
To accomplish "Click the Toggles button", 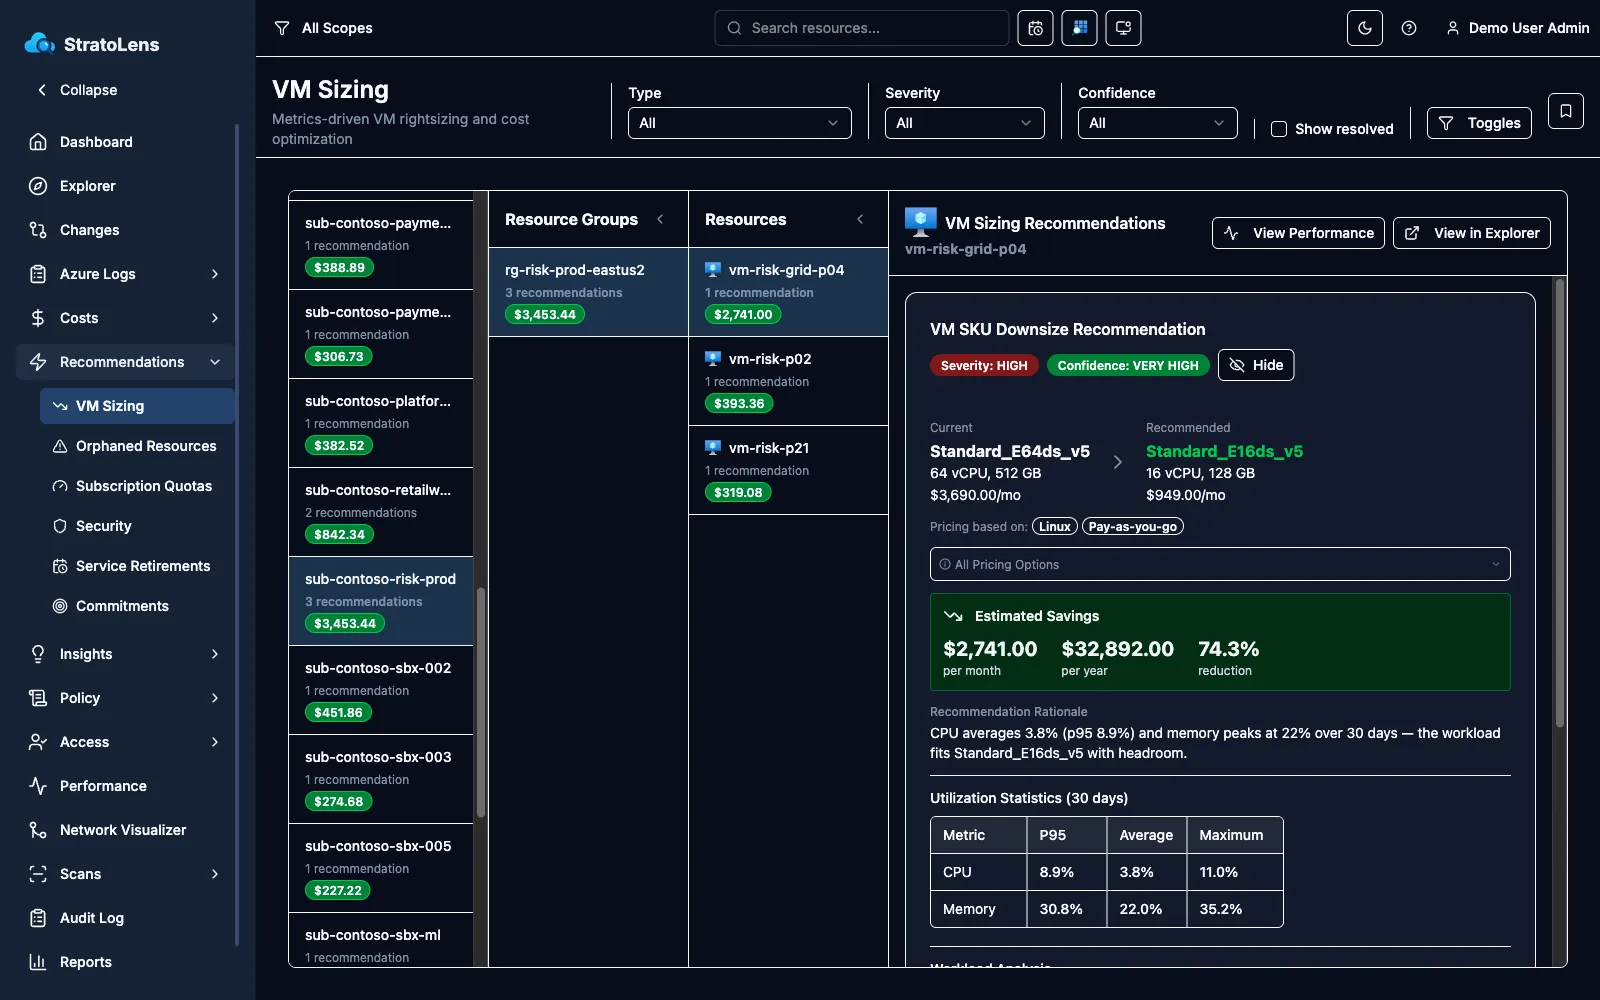I will 1479,123.
